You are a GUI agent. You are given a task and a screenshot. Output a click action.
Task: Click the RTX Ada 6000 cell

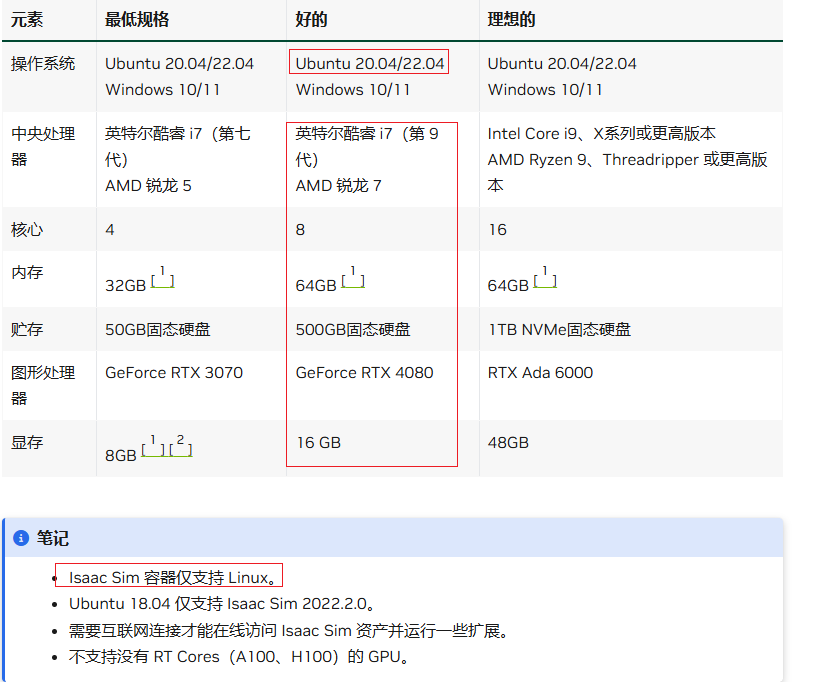[540, 373]
